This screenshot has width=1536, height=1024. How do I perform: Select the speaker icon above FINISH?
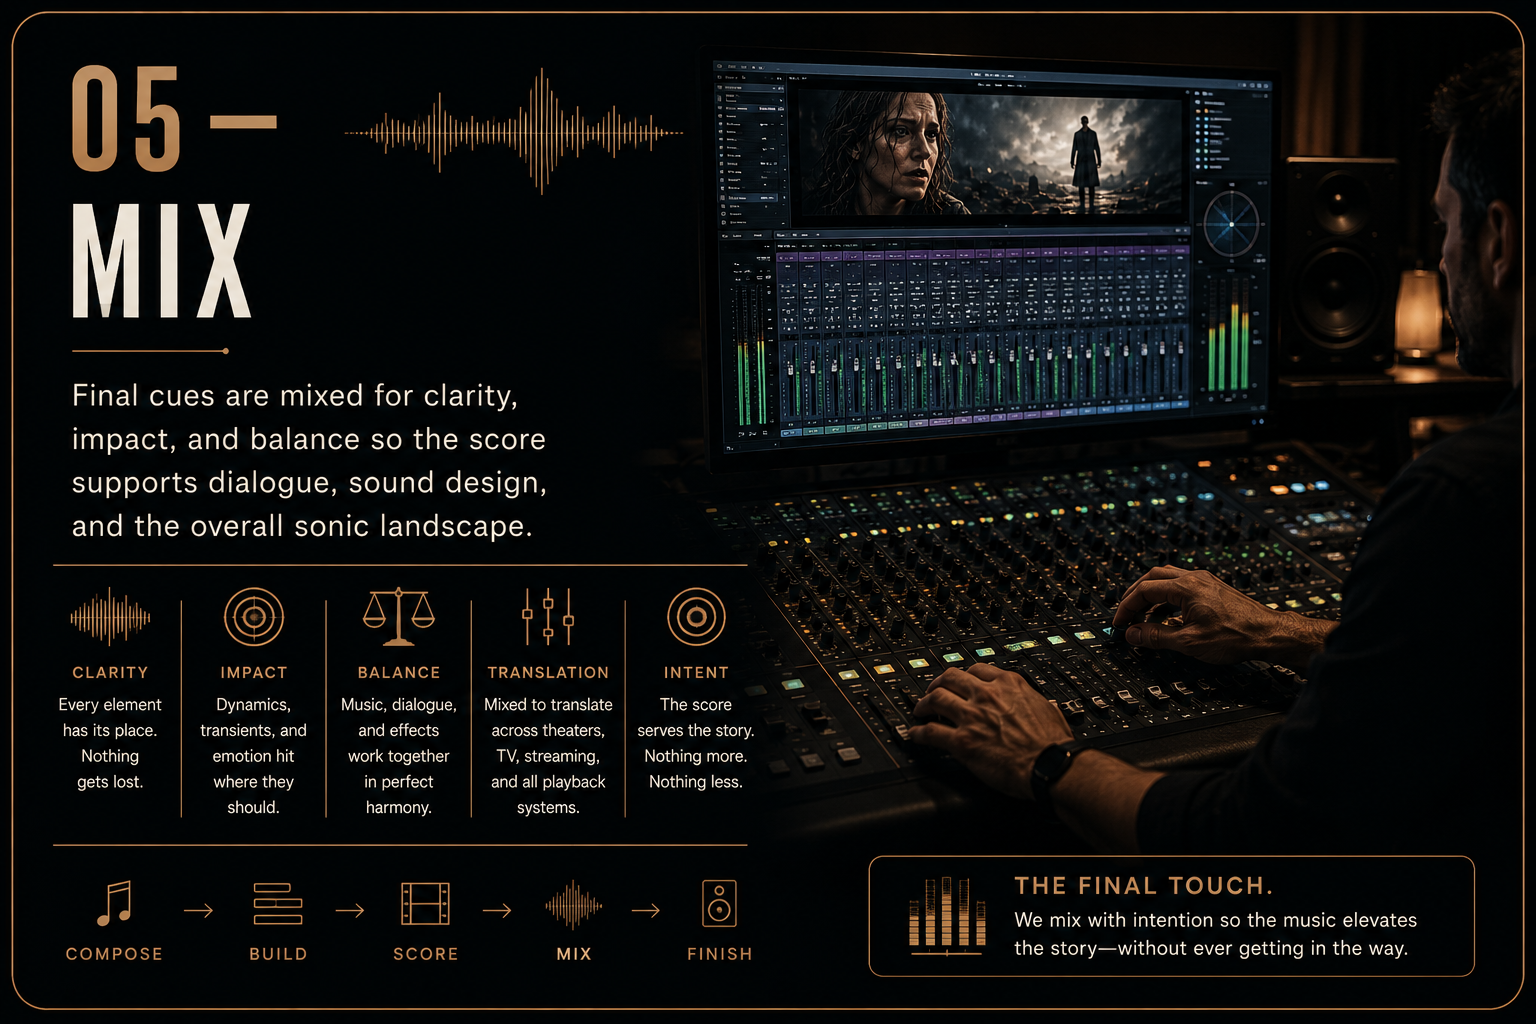719,903
